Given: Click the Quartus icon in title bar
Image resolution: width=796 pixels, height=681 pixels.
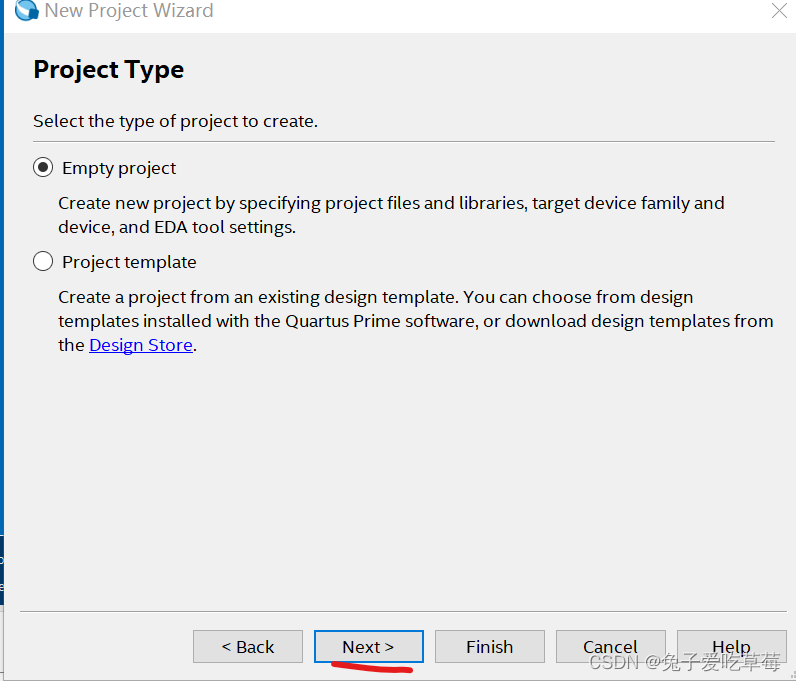Looking at the screenshot, I should click(x=26, y=10).
